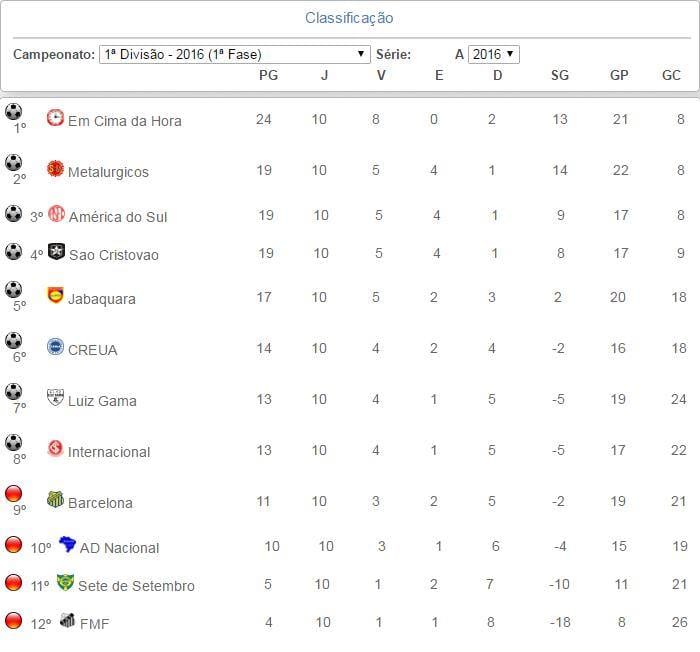Click the Internacional team name
700x652 pixels.
coord(109,452)
